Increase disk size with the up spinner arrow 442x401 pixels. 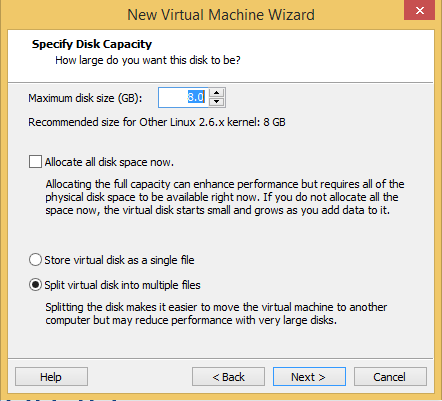217,93
